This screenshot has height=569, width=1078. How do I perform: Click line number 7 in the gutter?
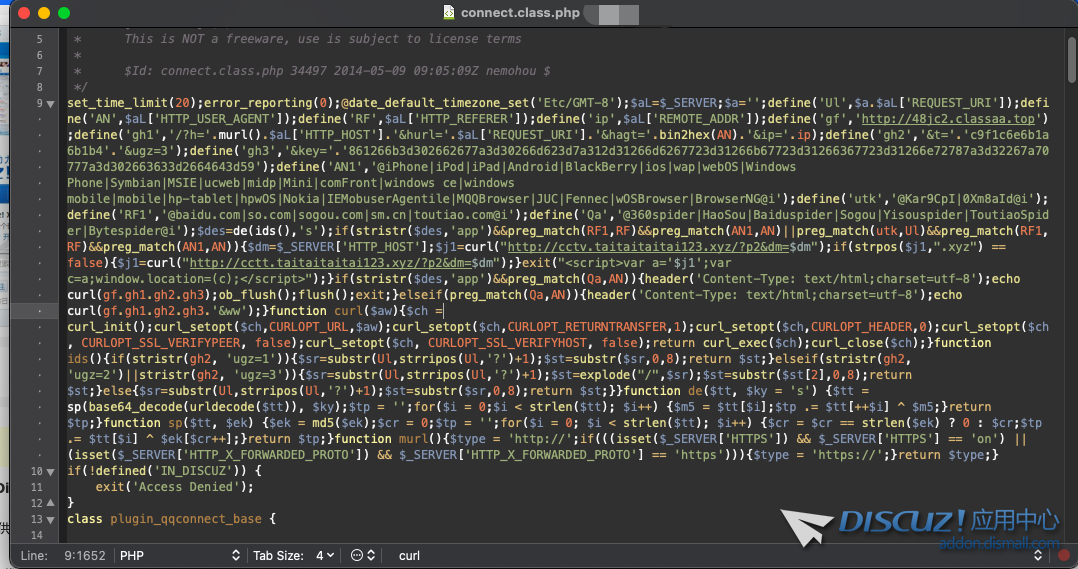39,71
